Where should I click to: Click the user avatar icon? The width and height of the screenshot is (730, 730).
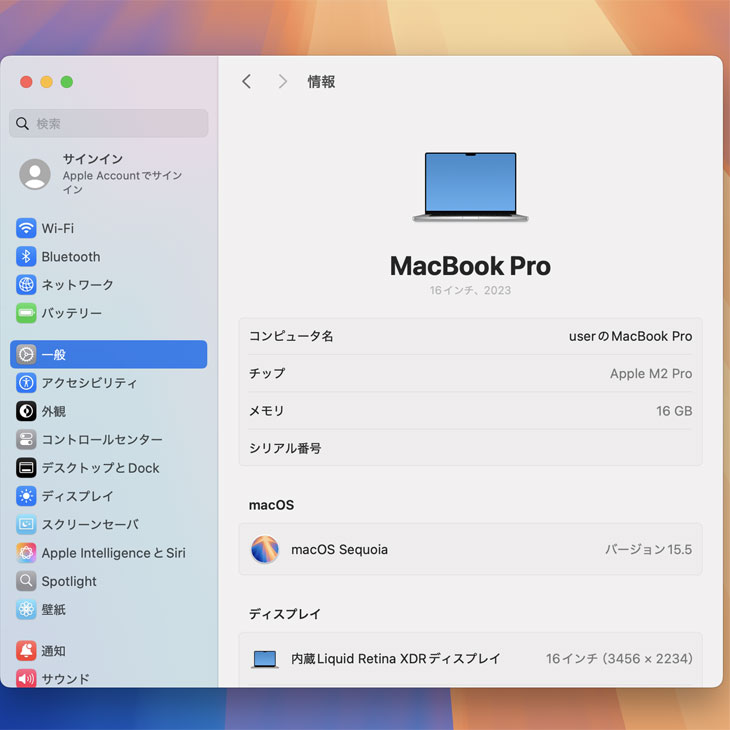35,174
